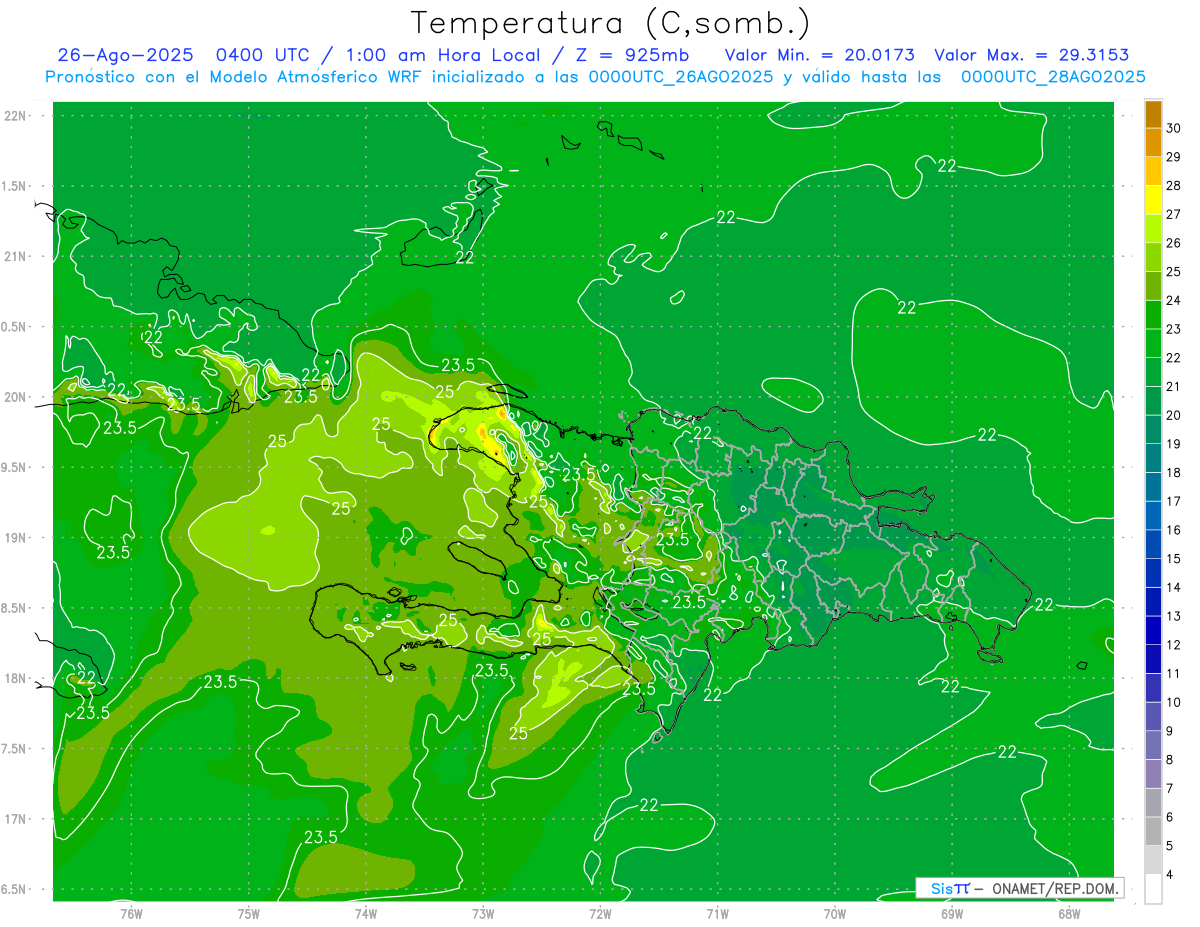
Task: Click the "76W" longitude axis label
Action: [x=131, y=913]
